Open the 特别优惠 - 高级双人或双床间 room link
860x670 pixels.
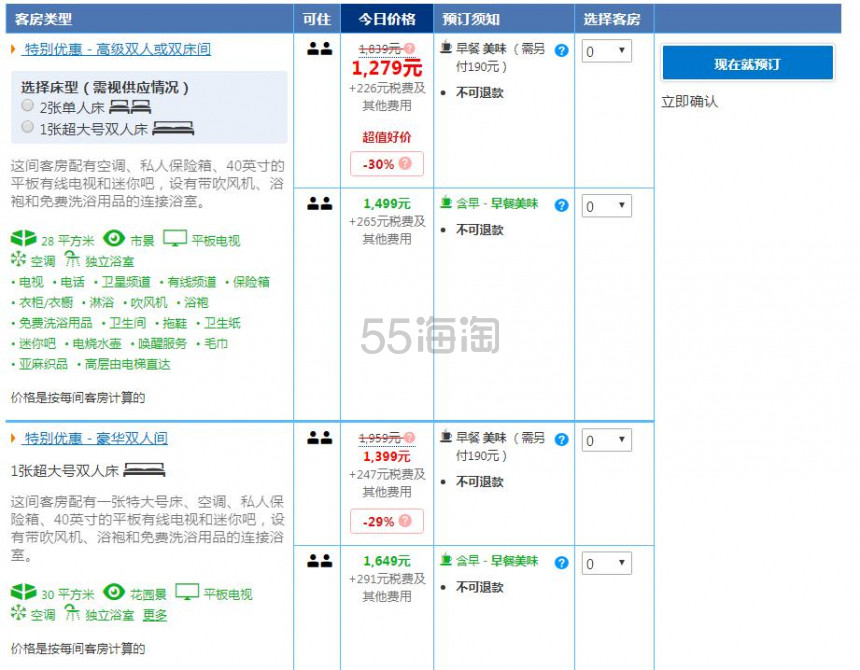118,49
